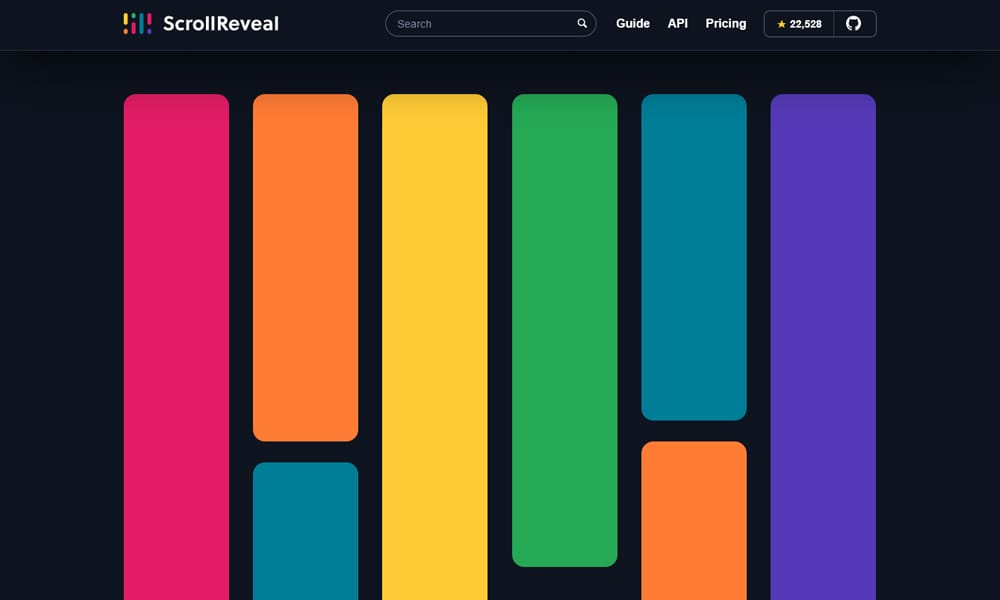Click the teal bar right of center
This screenshot has width=1000, height=600.
[694, 255]
